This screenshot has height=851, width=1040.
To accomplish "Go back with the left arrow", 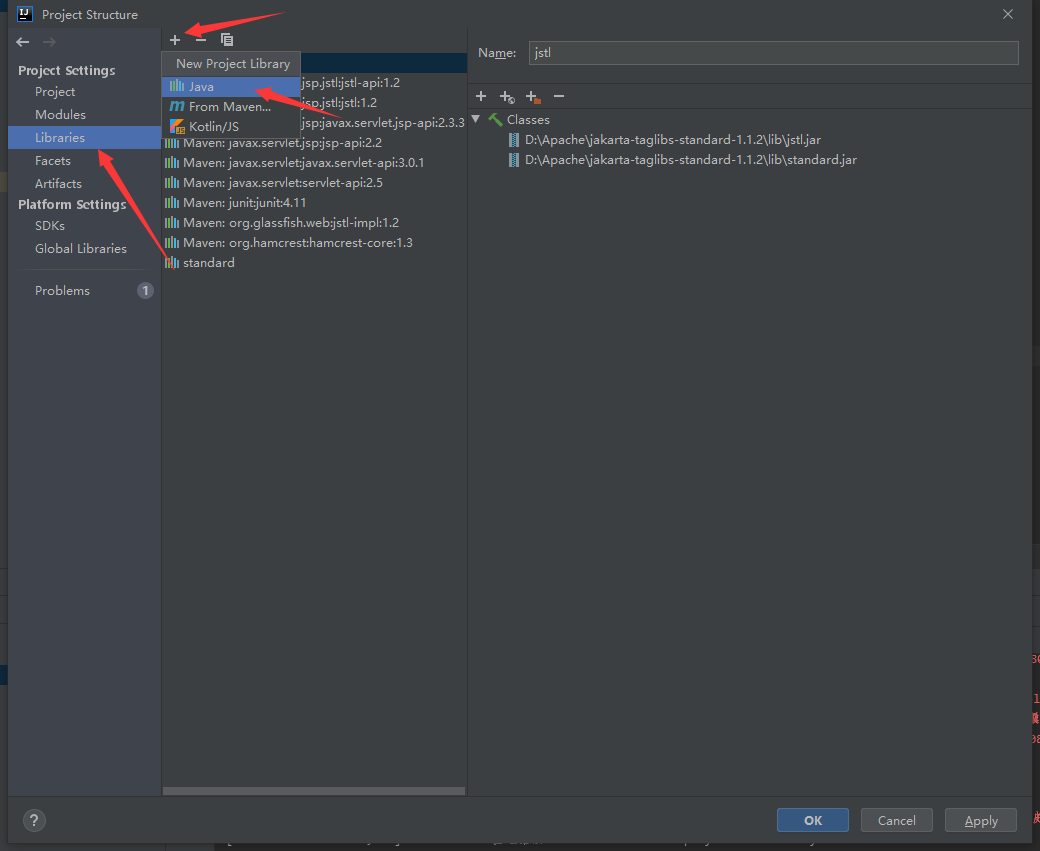I will coord(23,42).
